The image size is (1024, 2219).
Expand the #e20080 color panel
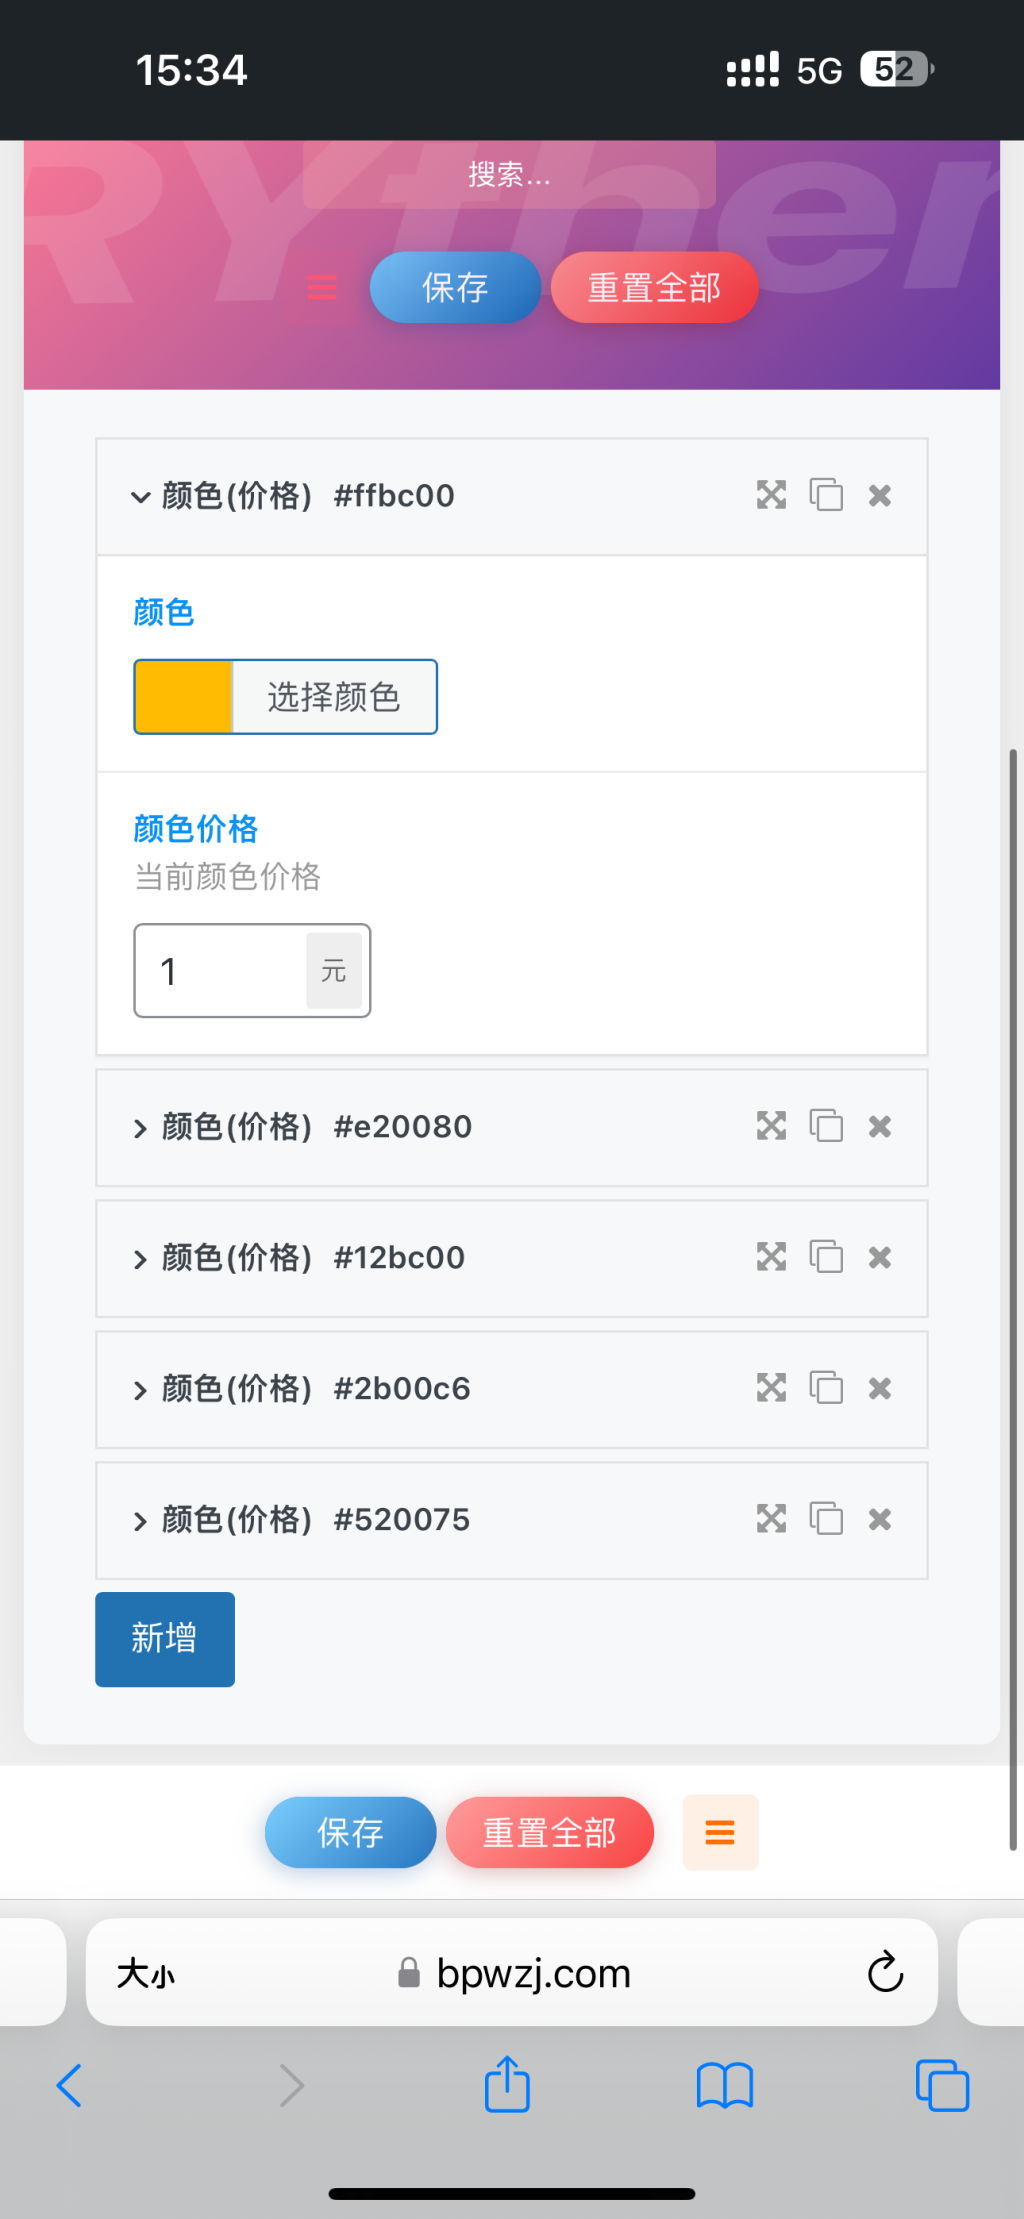click(141, 1128)
